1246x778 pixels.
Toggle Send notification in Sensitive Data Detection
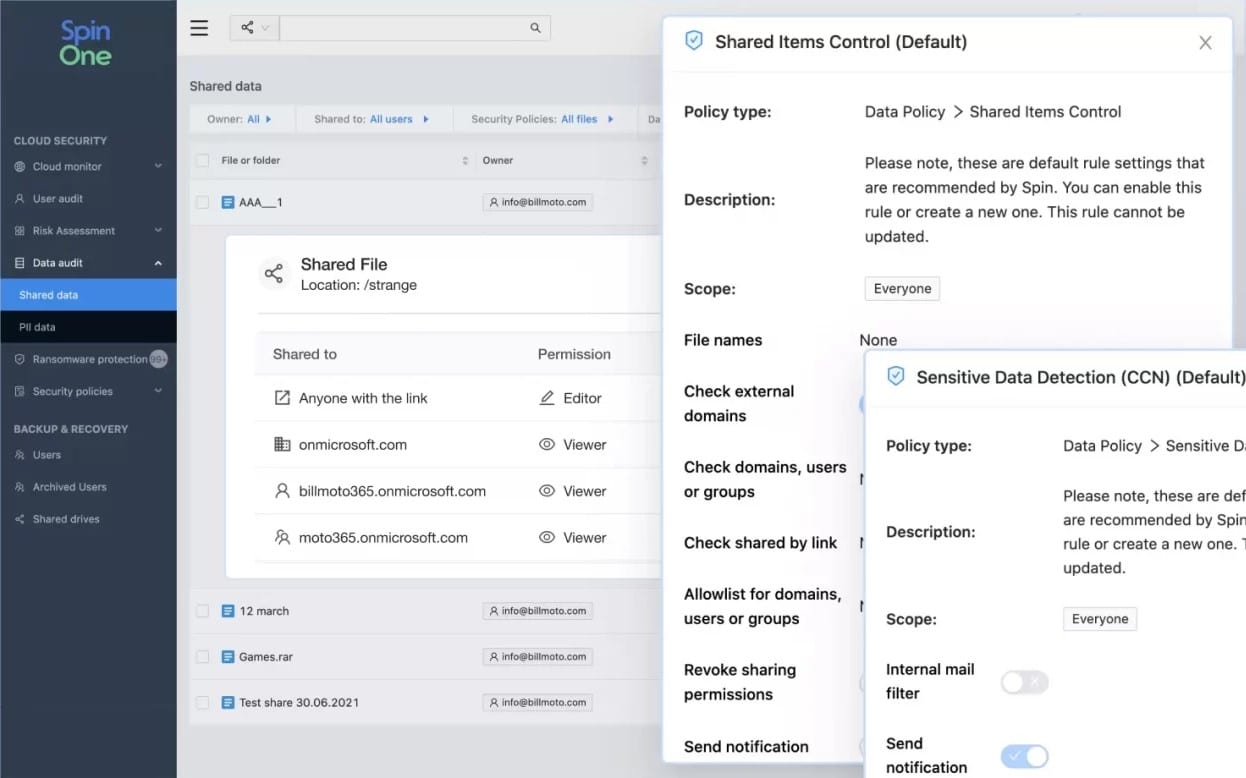point(1024,756)
